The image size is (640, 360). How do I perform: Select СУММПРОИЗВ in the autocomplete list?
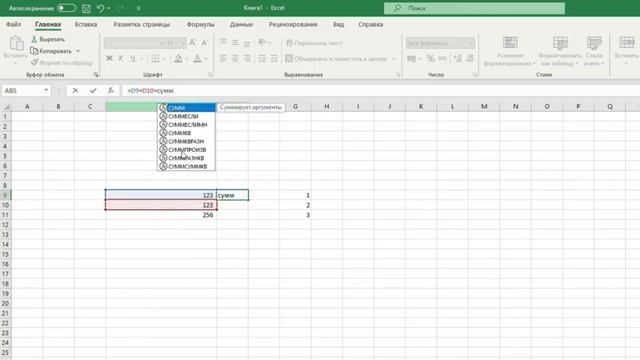[187, 150]
